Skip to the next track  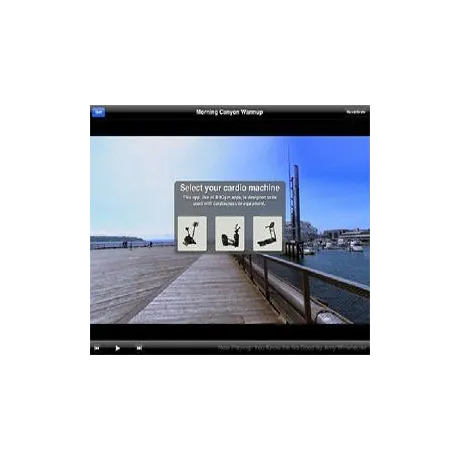coord(139,348)
